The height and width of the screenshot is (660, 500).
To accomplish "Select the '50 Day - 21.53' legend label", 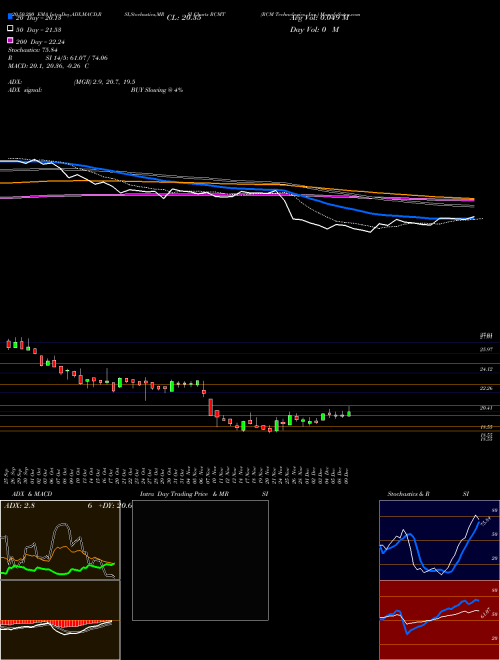I will [x=39, y=29].
